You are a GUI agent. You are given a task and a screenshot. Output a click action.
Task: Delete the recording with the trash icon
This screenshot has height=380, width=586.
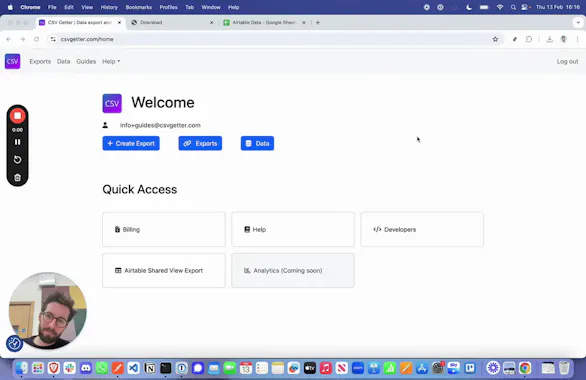point(17,177)
